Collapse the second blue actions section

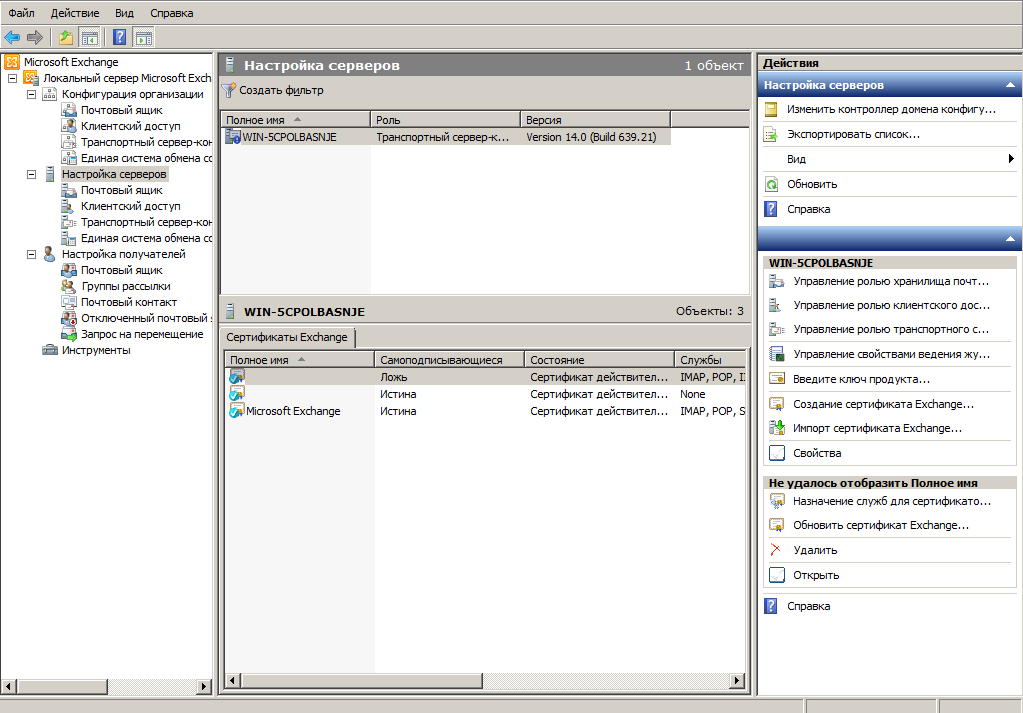tap(1010, 239)
